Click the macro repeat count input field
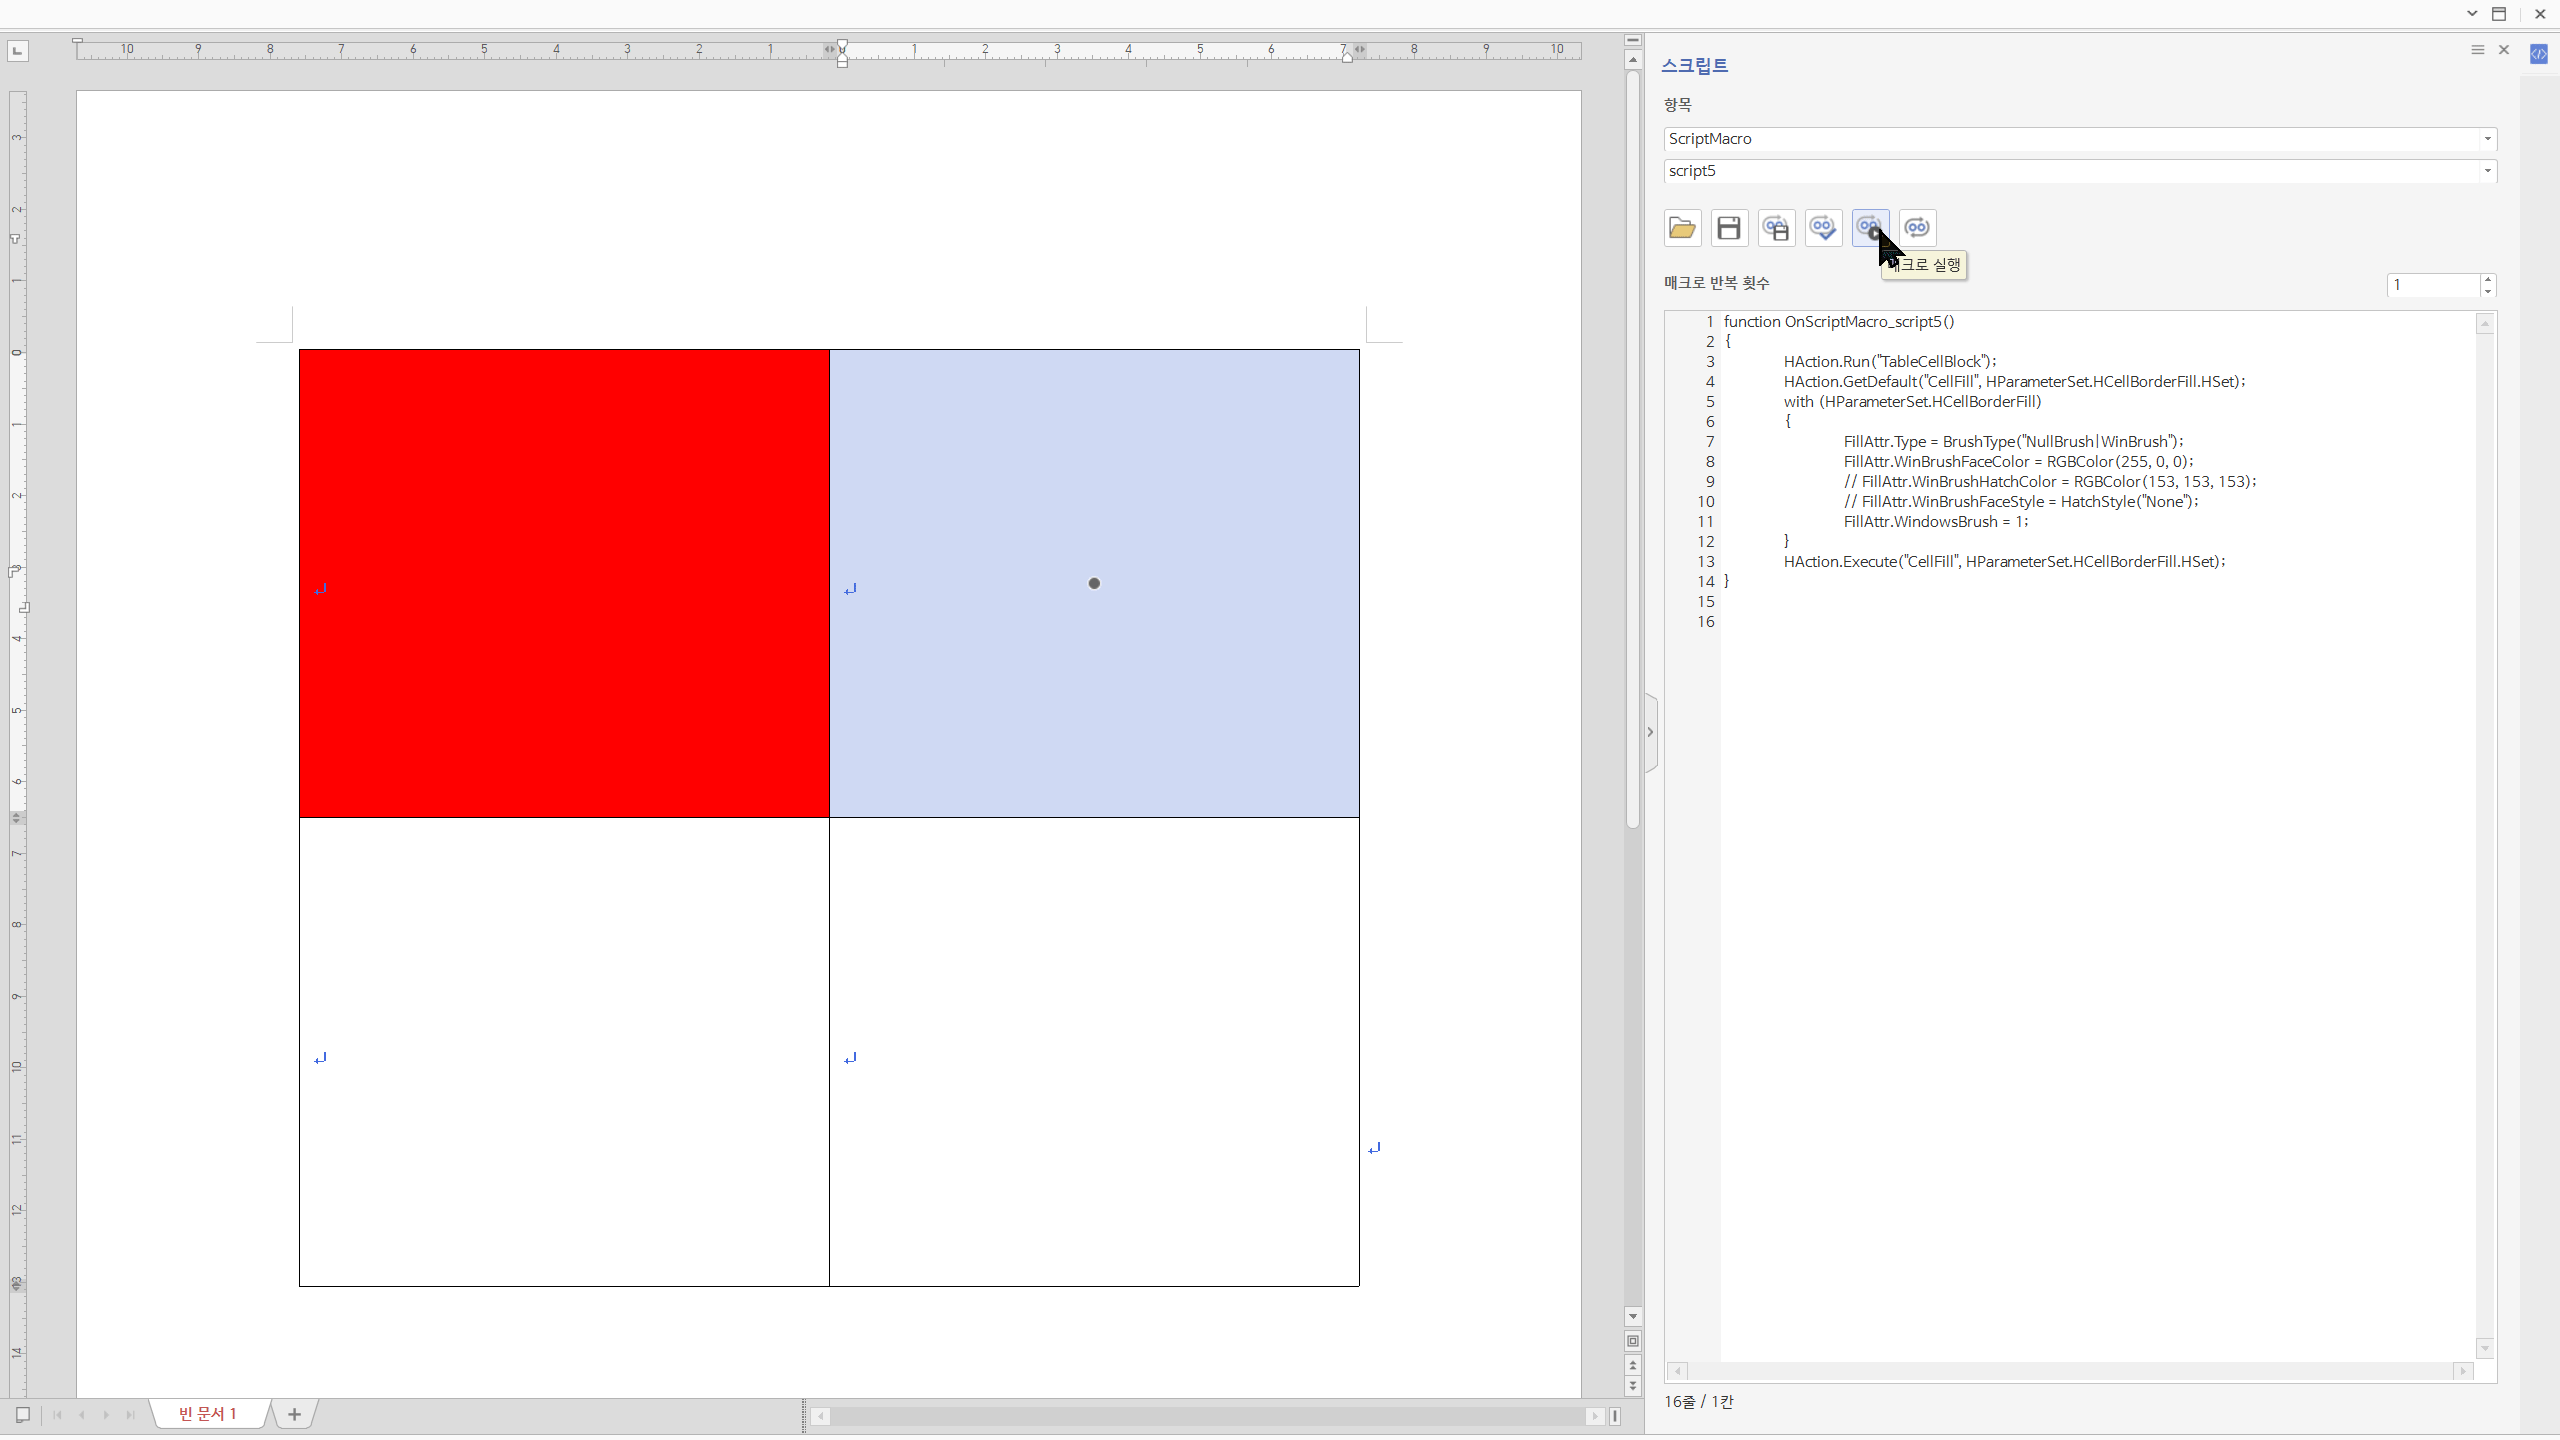Screen dimensions: 2560x1440 (2432, 285)
